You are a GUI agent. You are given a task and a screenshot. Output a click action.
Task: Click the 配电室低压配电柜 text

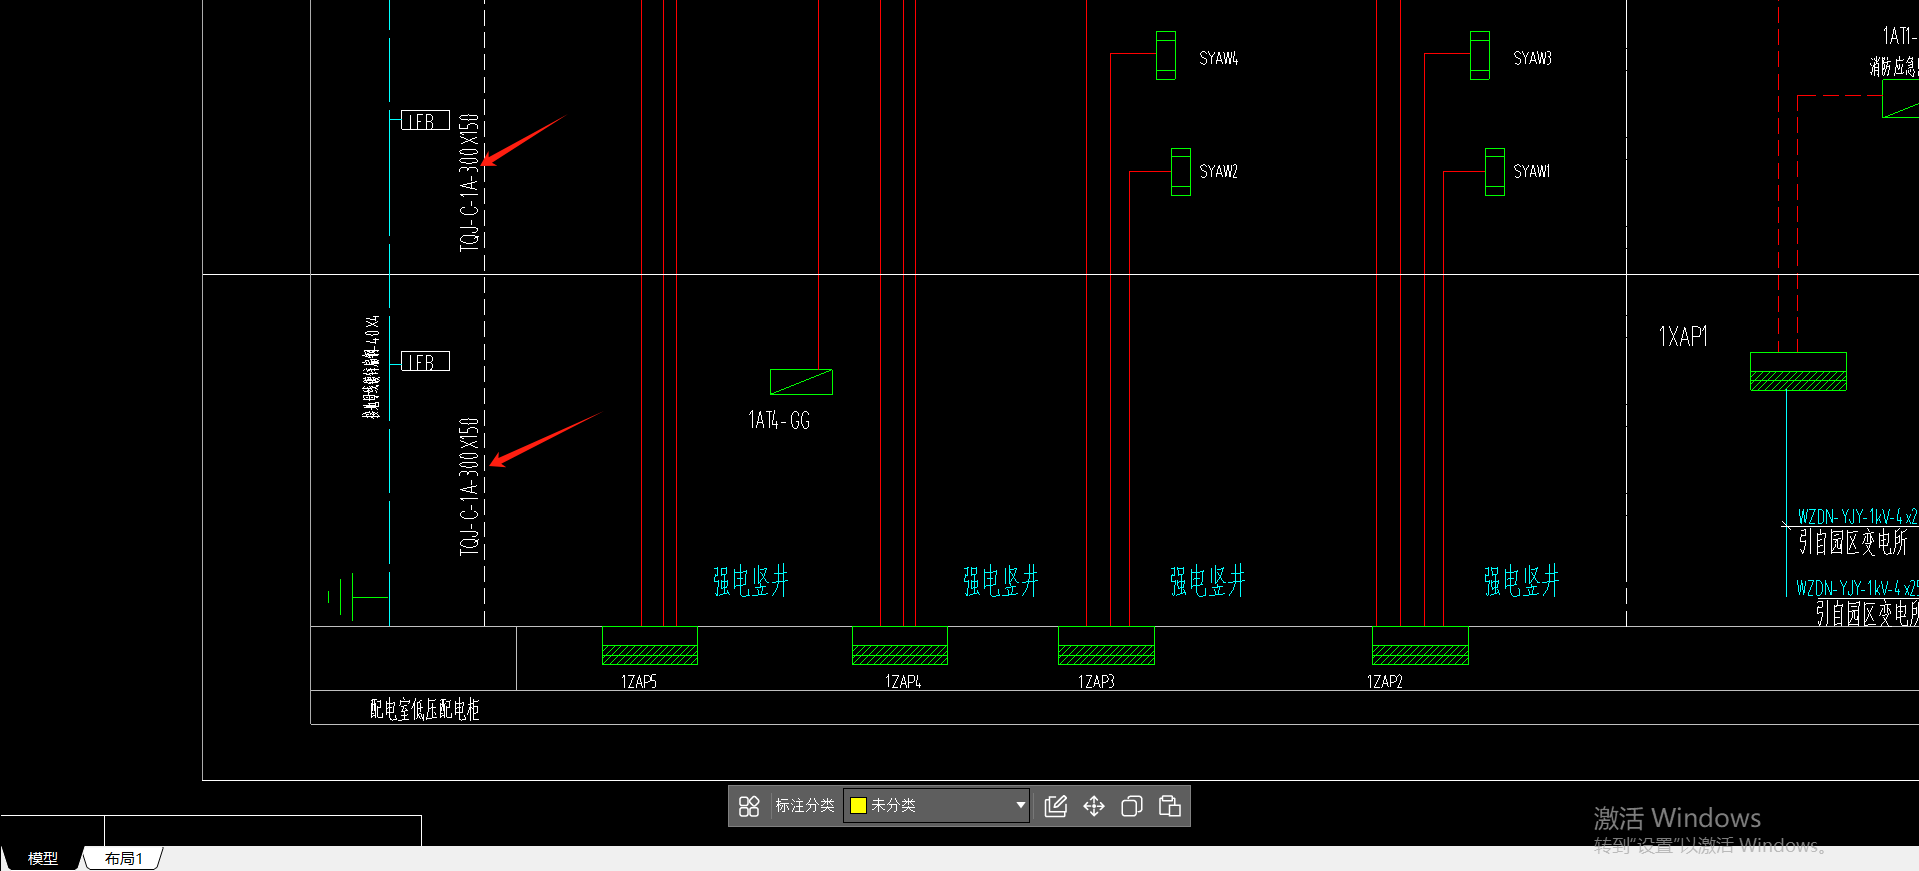coord(425,709)
